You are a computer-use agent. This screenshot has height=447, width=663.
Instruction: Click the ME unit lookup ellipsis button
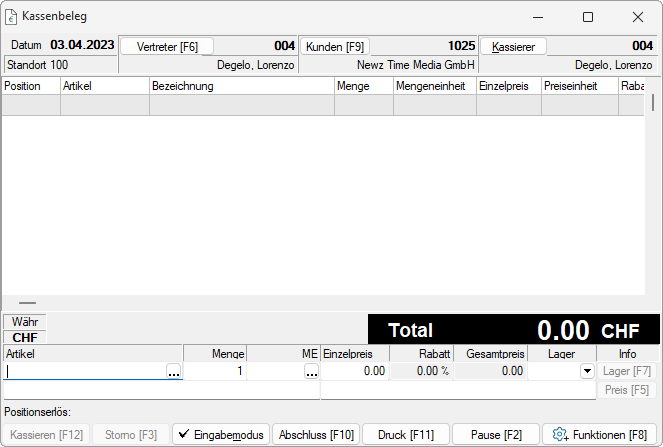(311, 371)
